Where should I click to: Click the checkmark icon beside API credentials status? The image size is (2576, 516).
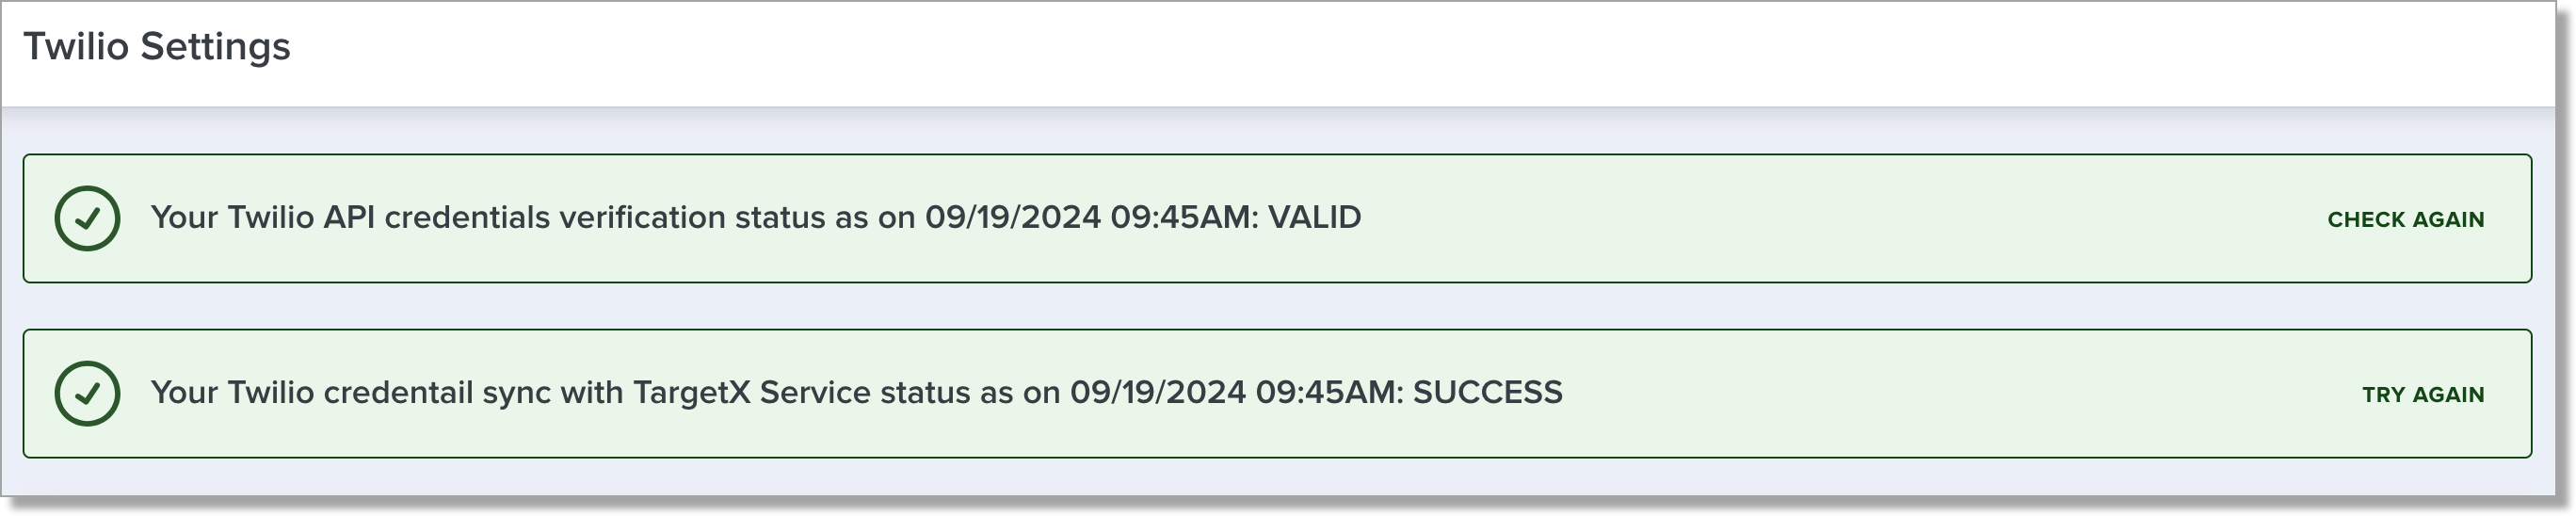[88, 218]
